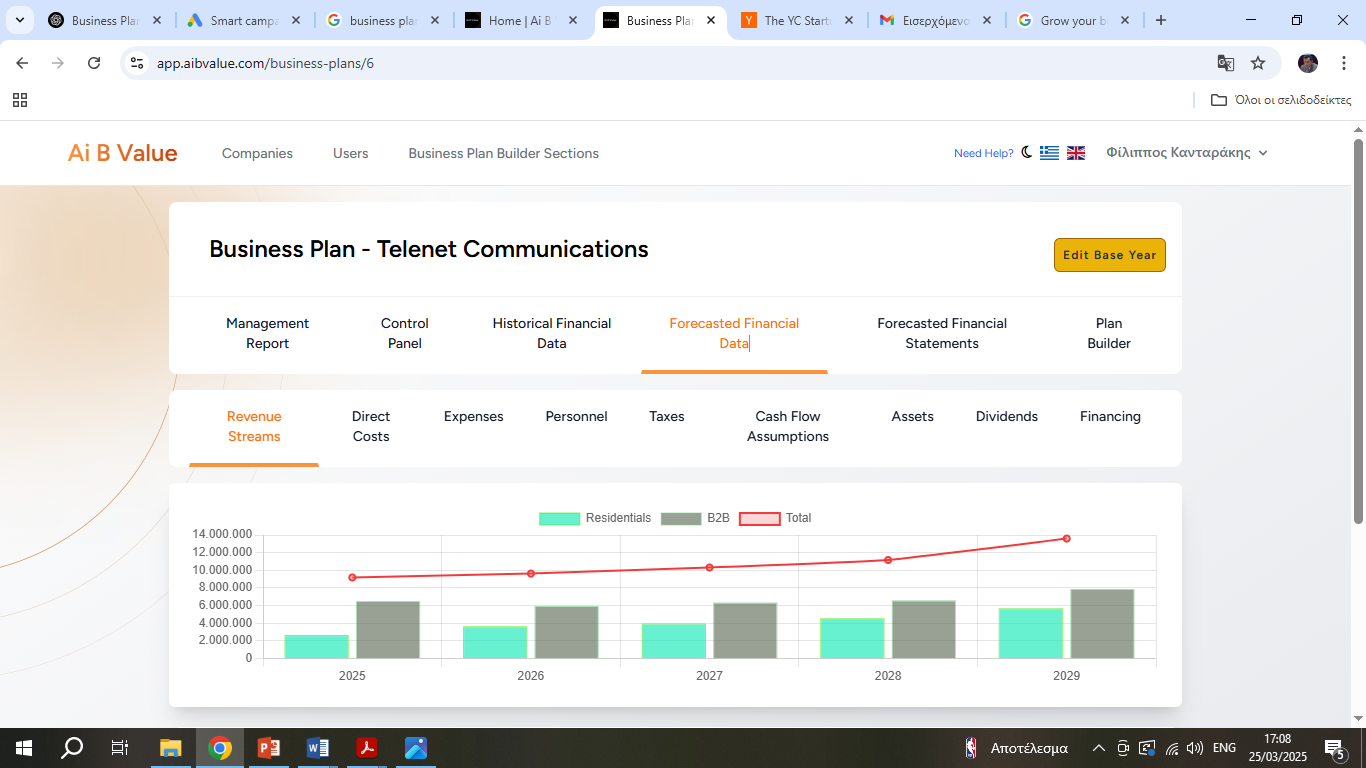
Task: Open Personnel sub-tab
Action: coord(576,416)
